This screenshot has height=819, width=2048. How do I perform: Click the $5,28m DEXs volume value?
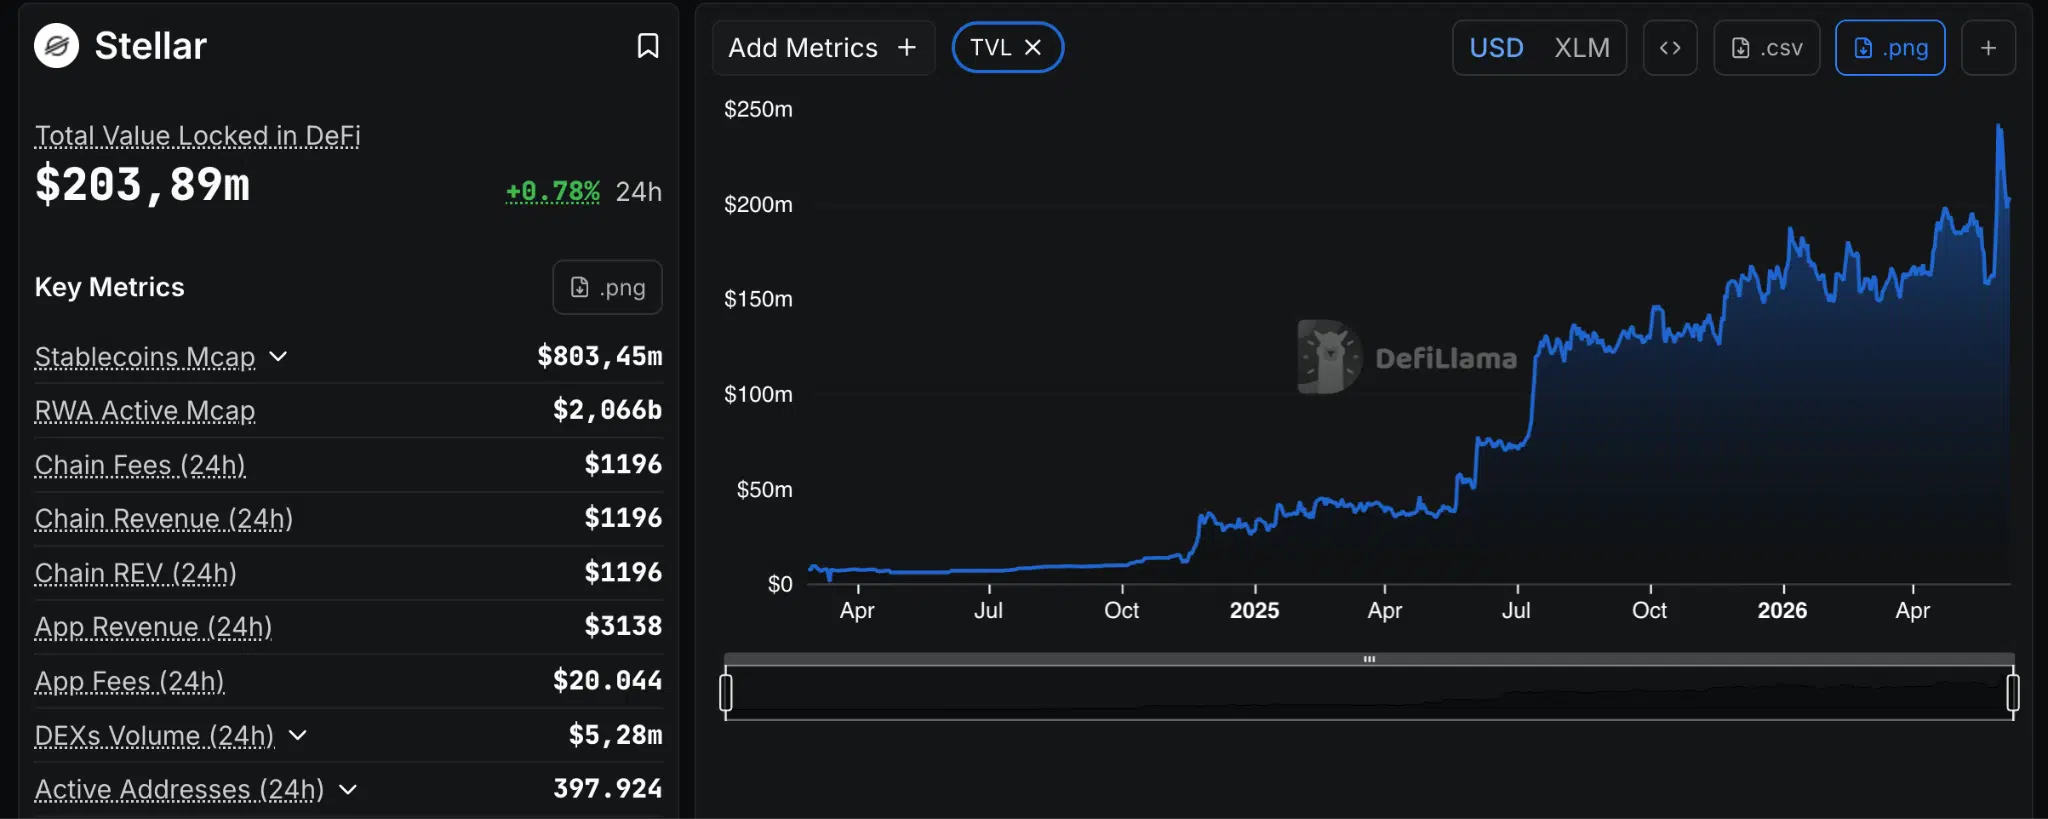616,735
